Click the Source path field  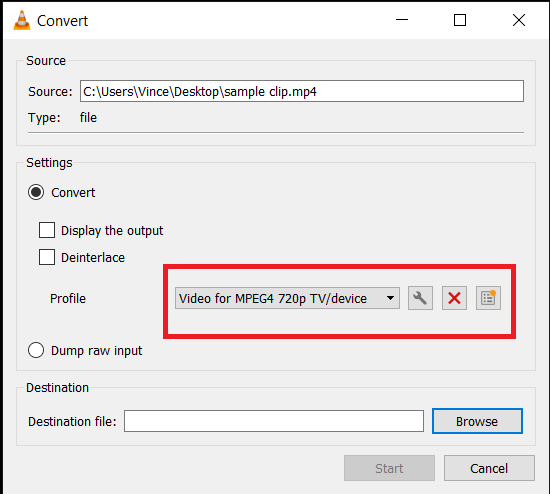pos(302,91)
